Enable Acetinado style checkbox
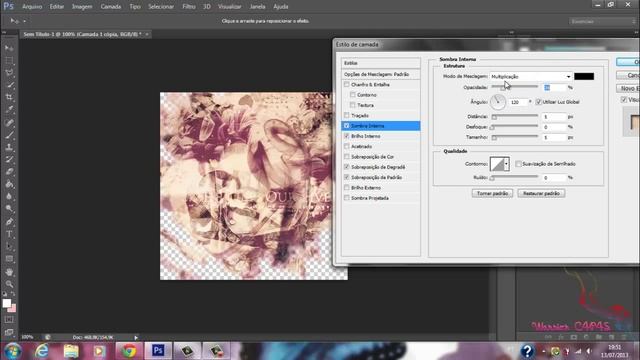This screenshot has width=640, height=360. [x=347, y=146]
